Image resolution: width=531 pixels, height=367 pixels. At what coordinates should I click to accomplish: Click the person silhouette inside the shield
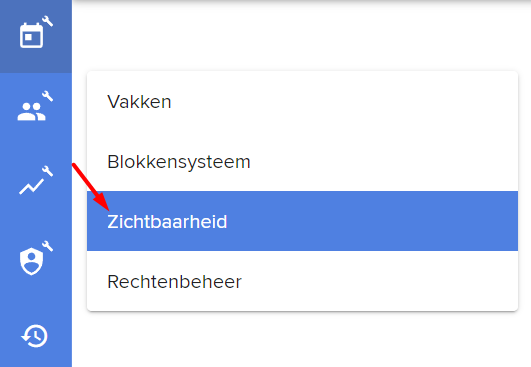(31, 260)
